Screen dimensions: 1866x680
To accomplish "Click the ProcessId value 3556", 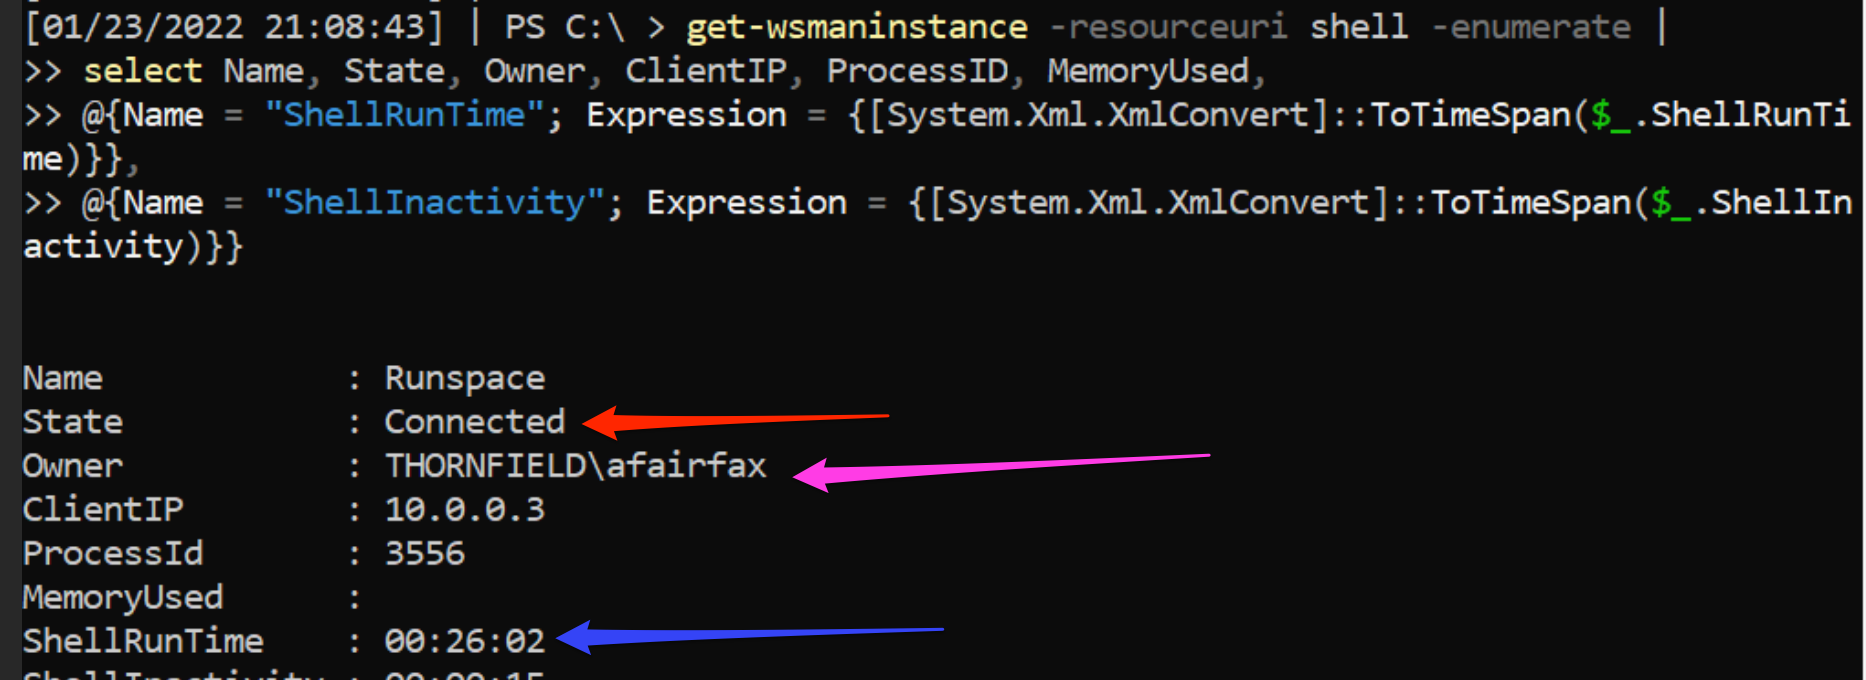I will point(425,554).
